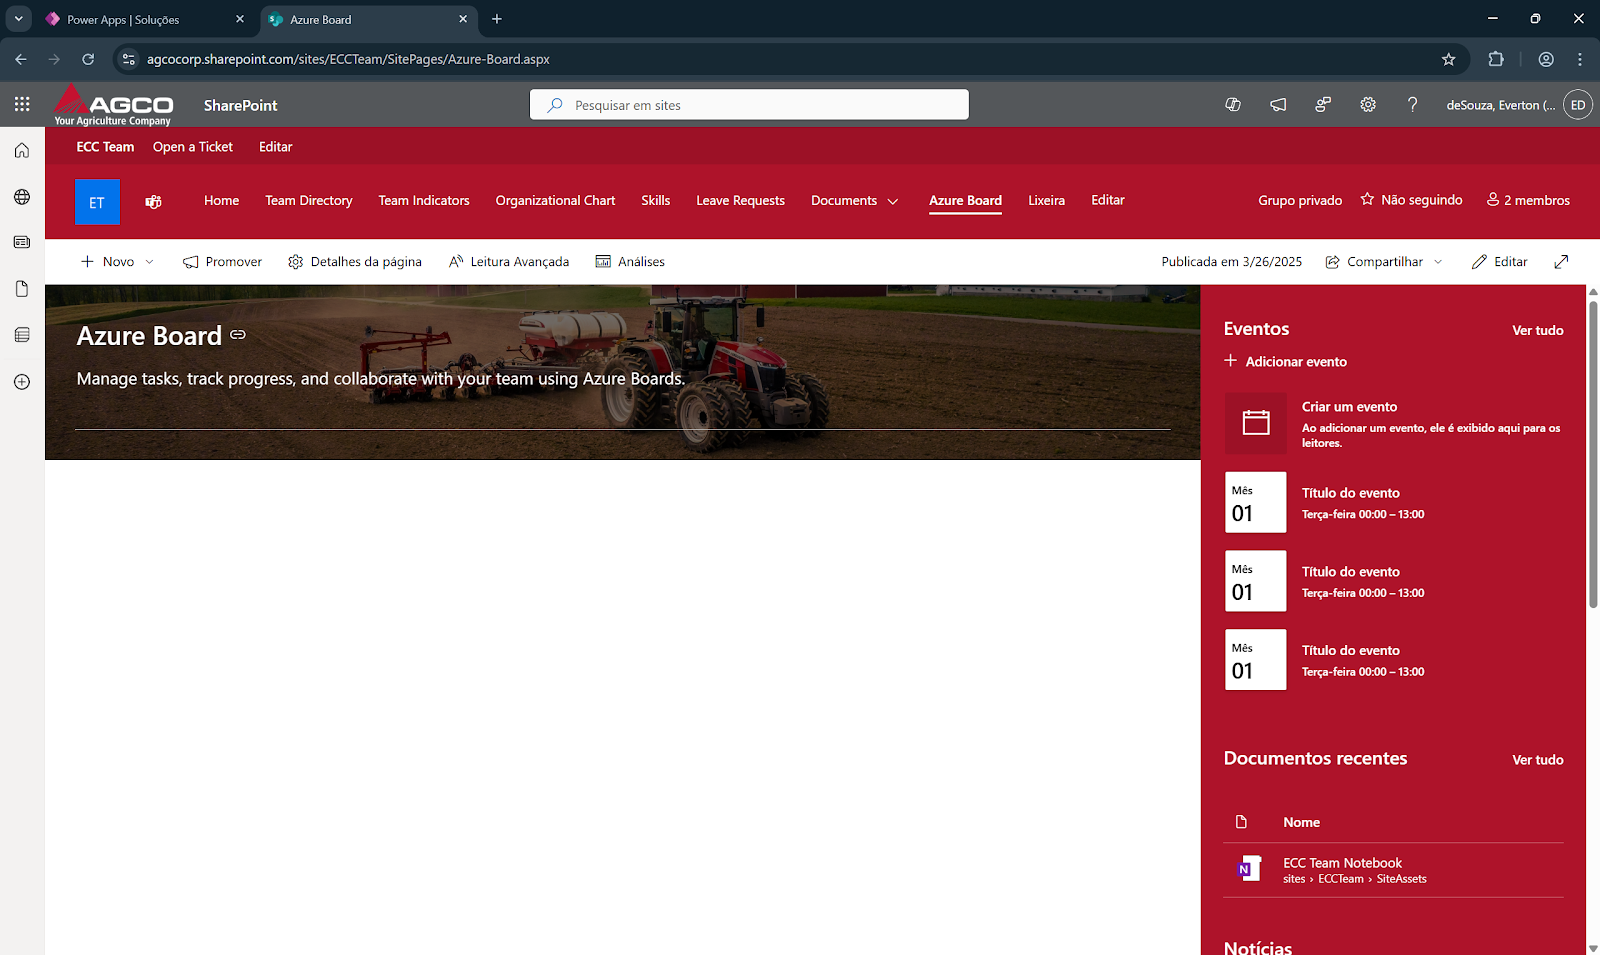Open Detalhes da página
The image size is (1600, 955).
coord(355,262)
